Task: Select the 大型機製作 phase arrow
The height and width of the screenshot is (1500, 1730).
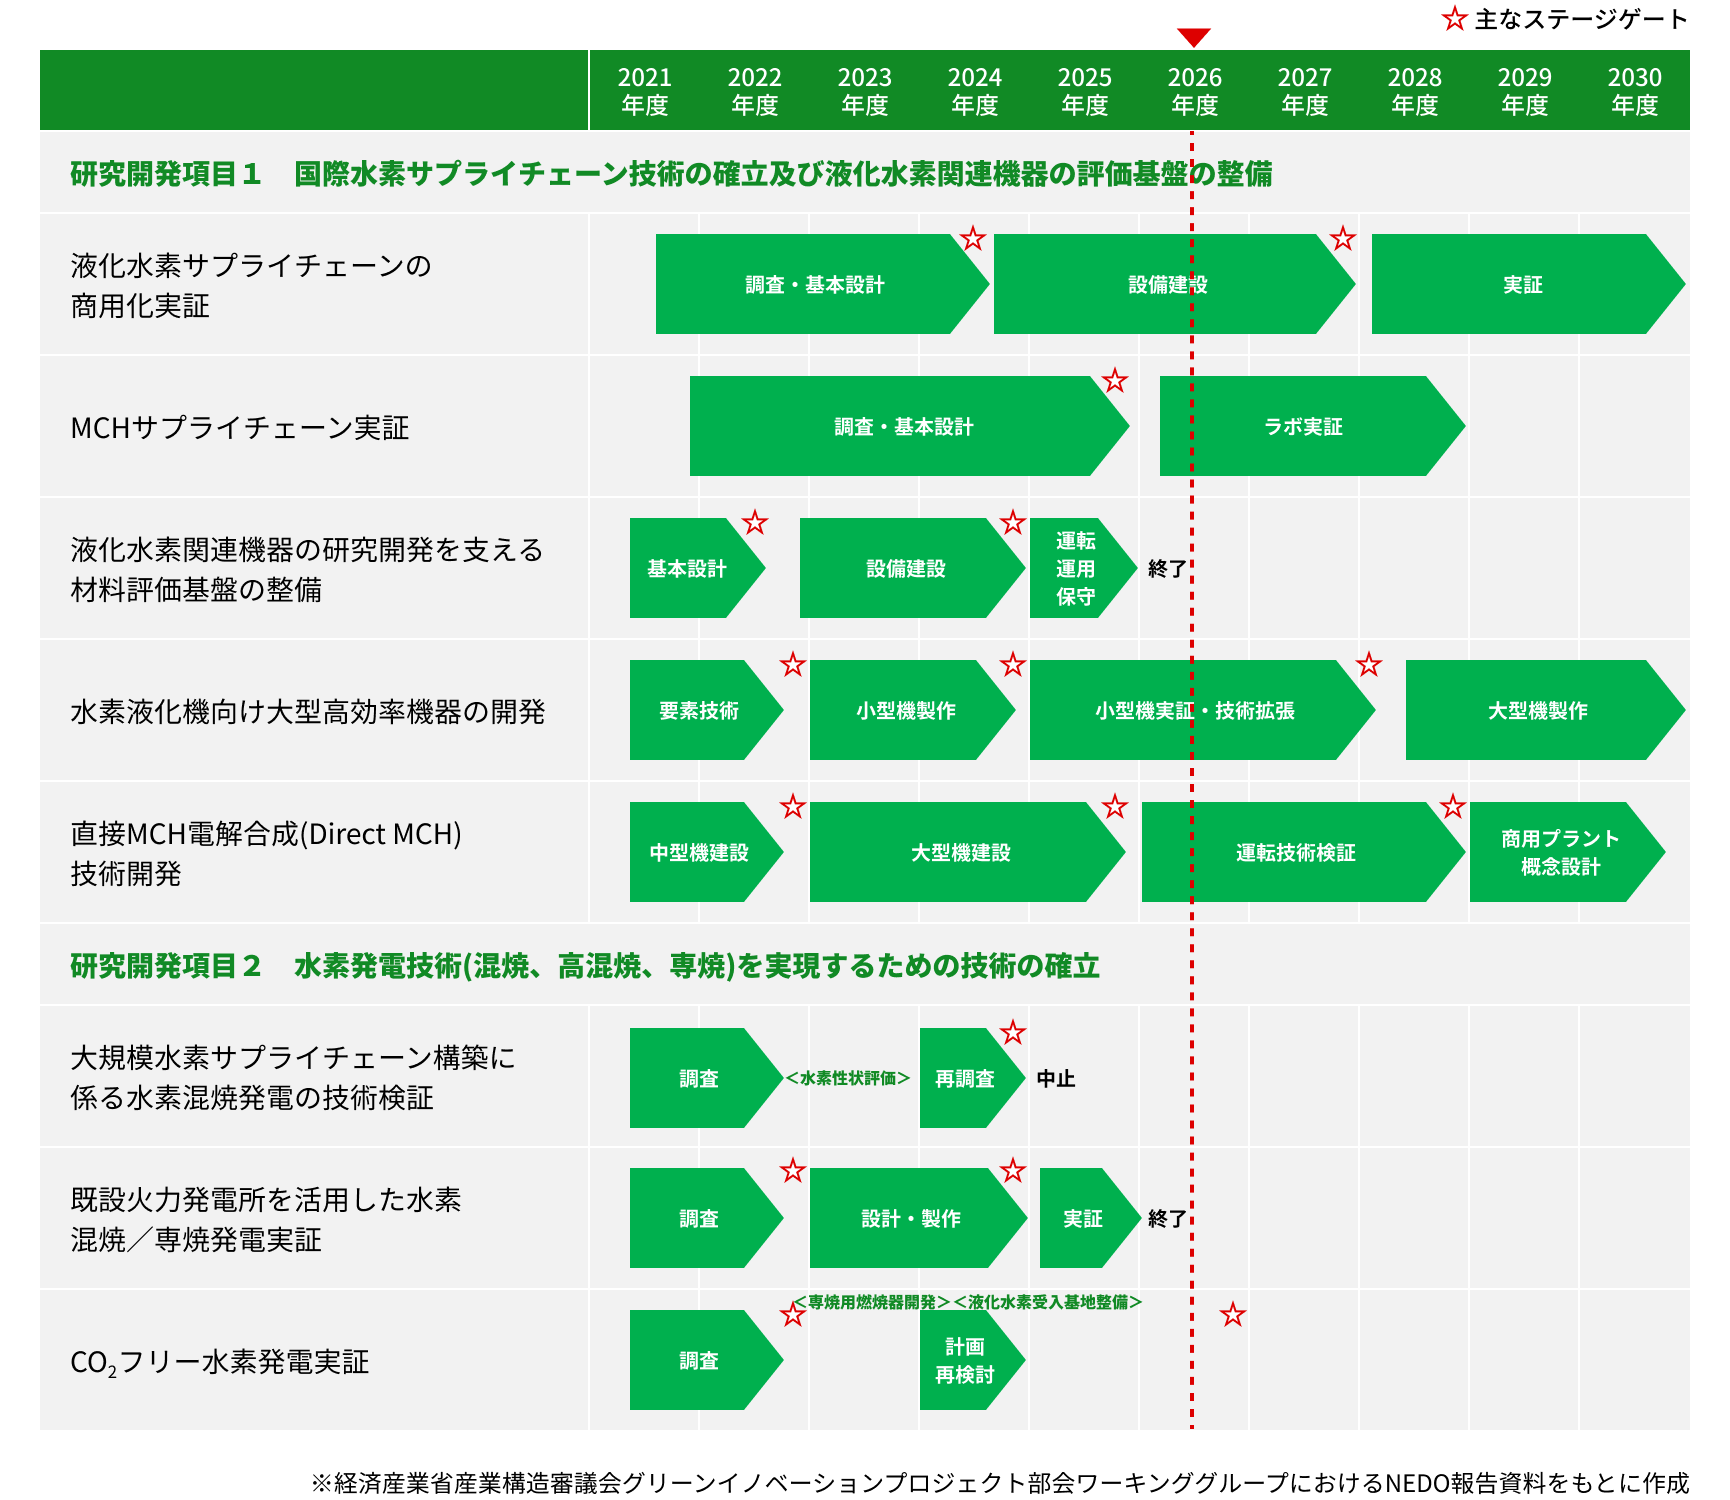Action: tap(1545, 710)
